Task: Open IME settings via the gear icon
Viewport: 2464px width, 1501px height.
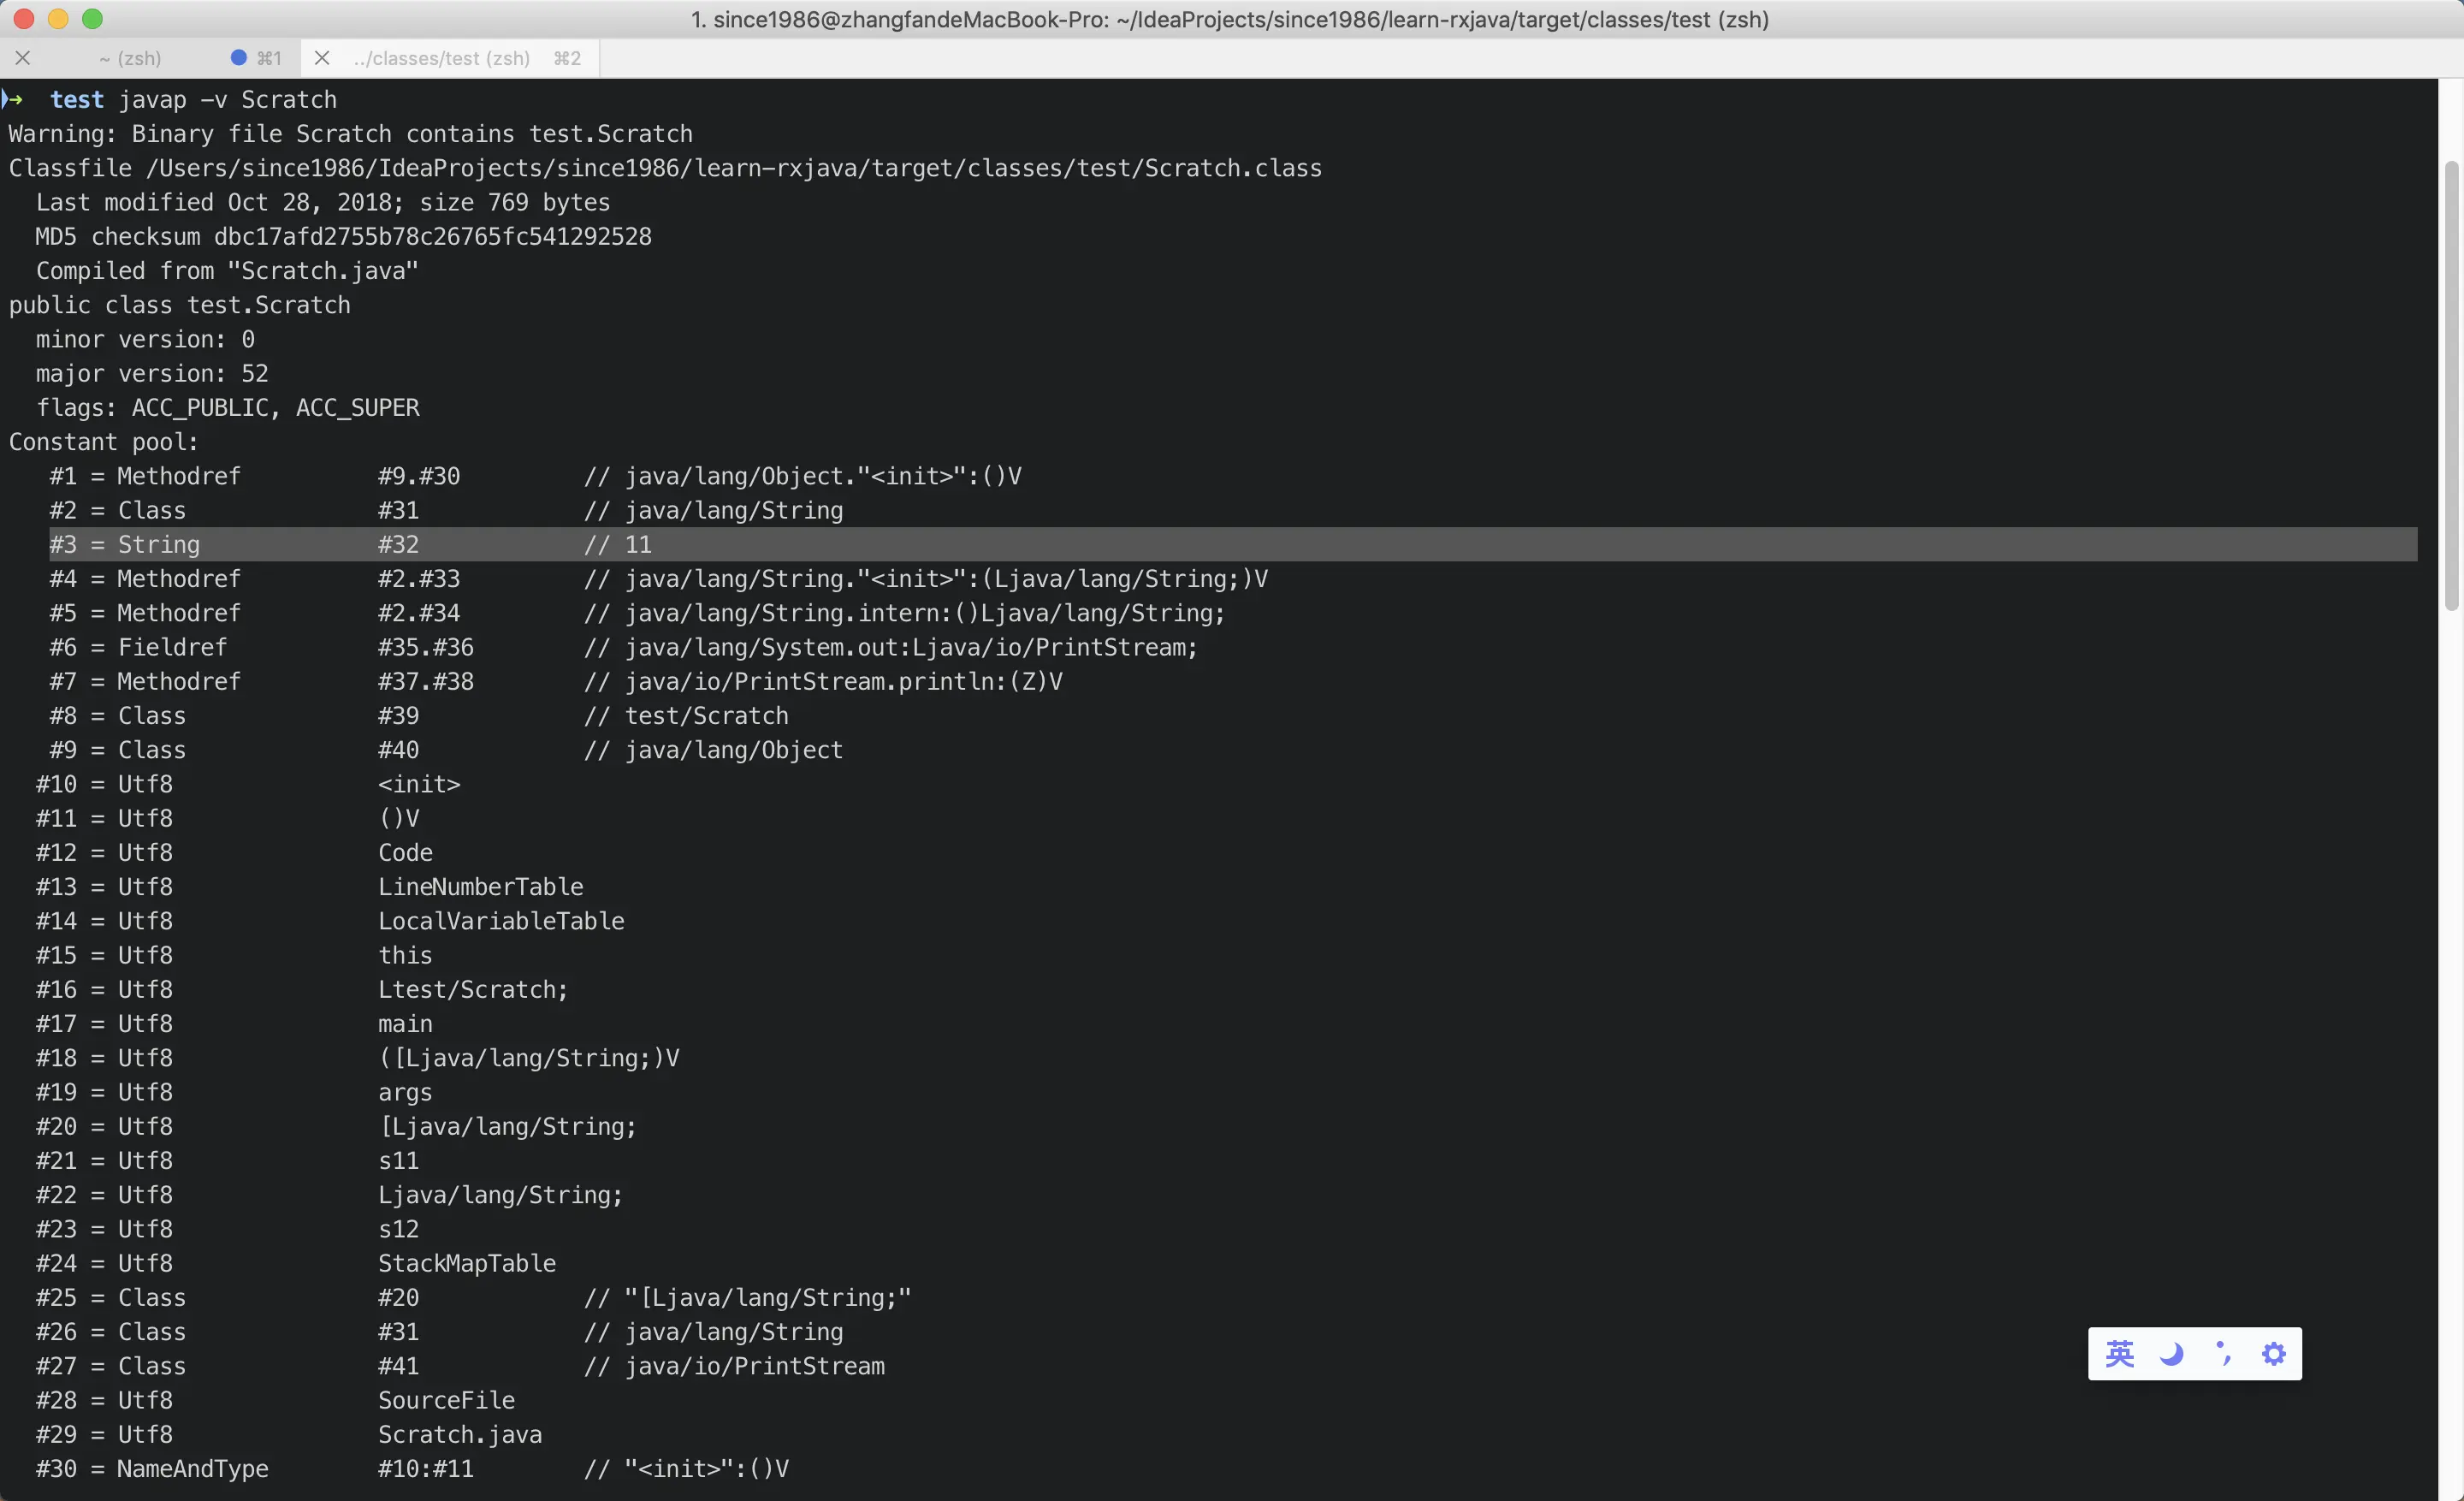Action: (x=2274, y=1354)
